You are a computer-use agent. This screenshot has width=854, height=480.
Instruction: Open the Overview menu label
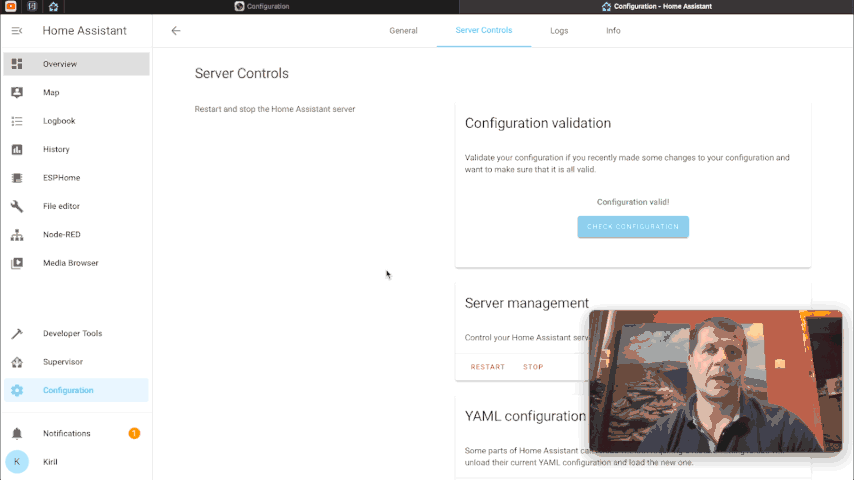click(60, 64)
